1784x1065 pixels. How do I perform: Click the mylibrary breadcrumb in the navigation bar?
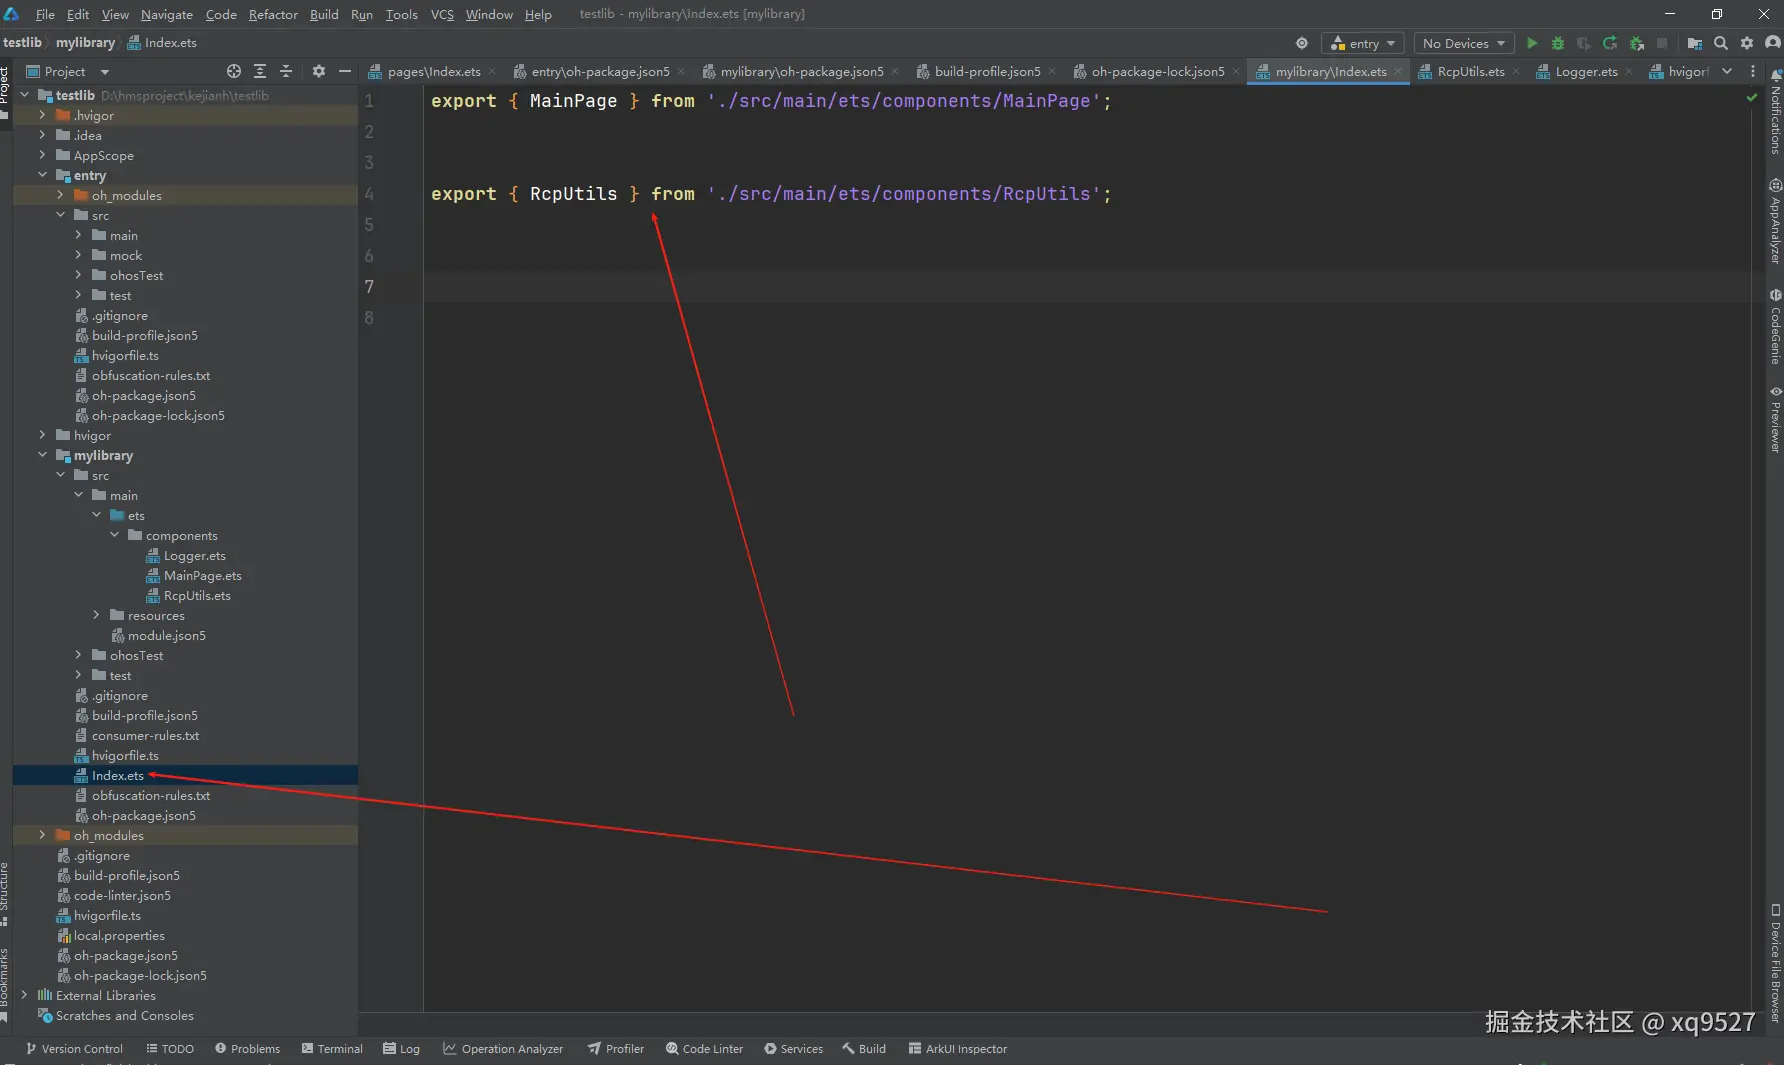click(85, 43)
